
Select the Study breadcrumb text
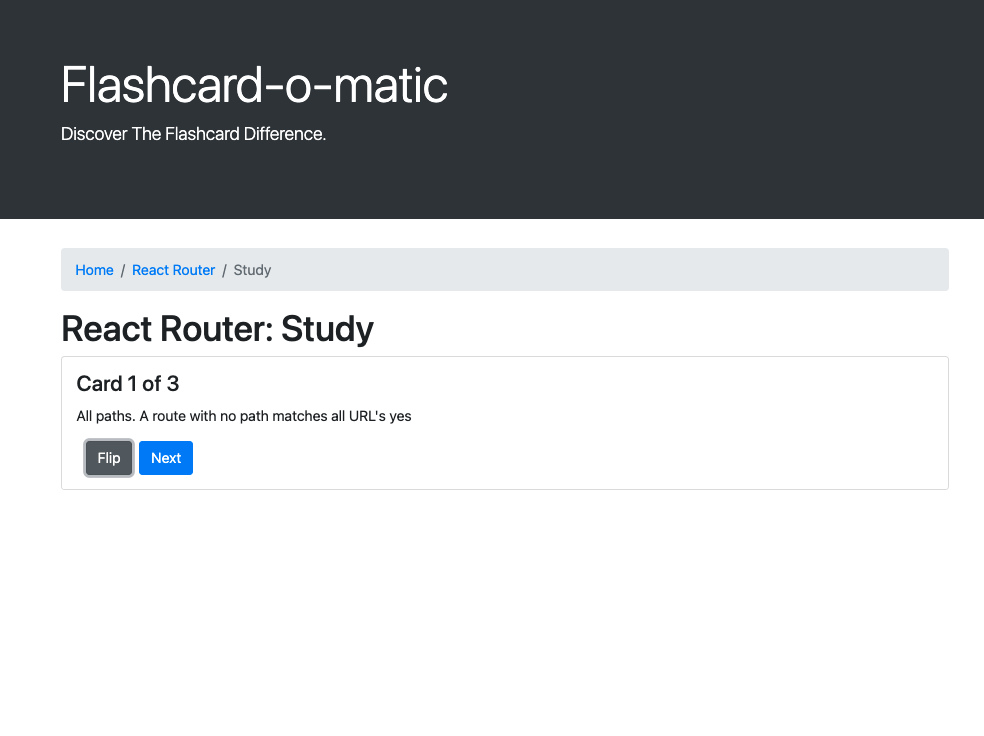[x=252, y=270]
